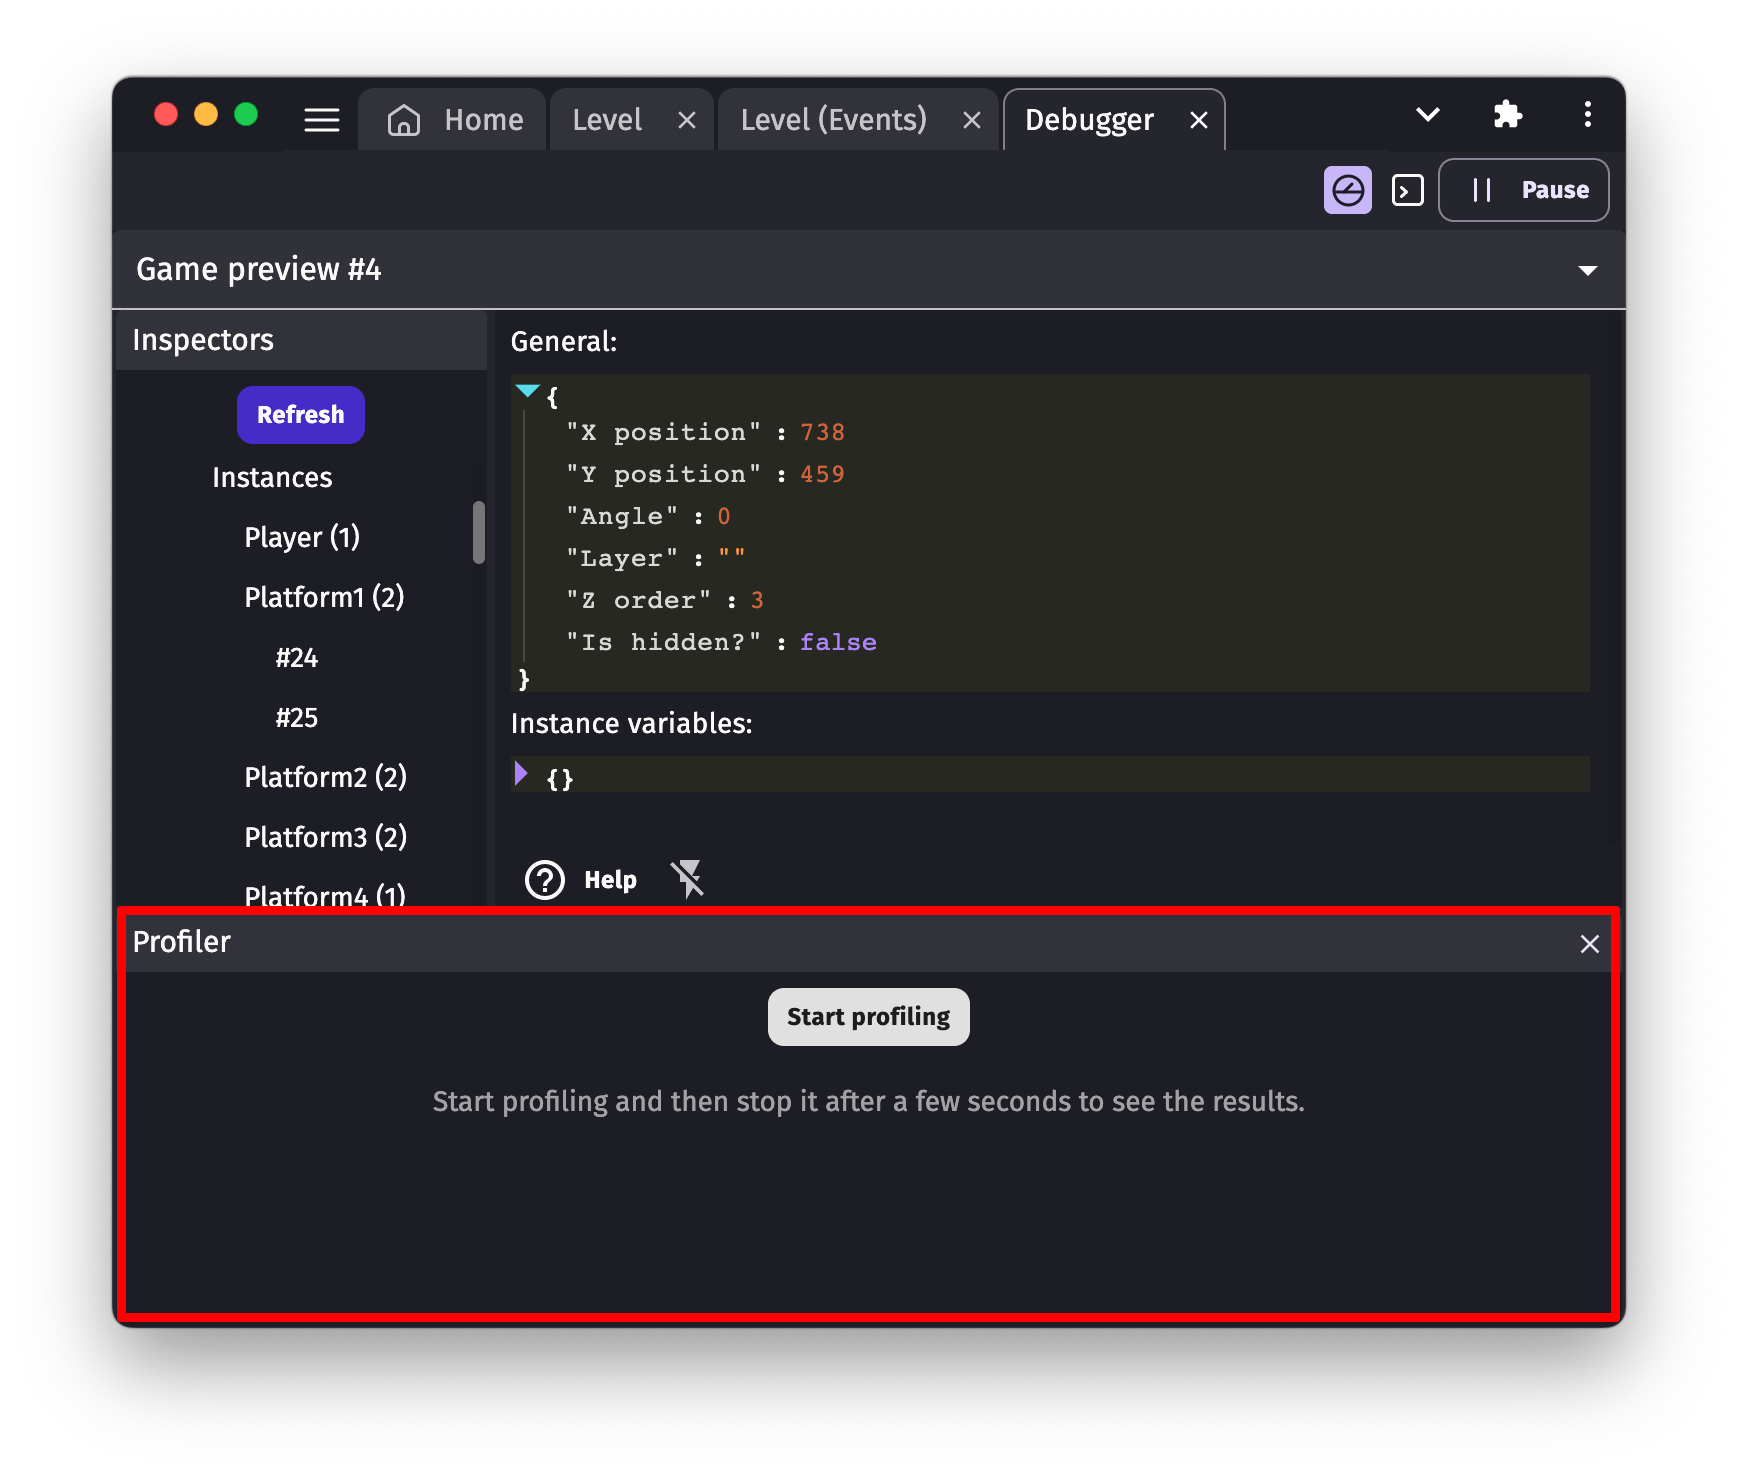Expand the Instance variables object

pos(521,773)
